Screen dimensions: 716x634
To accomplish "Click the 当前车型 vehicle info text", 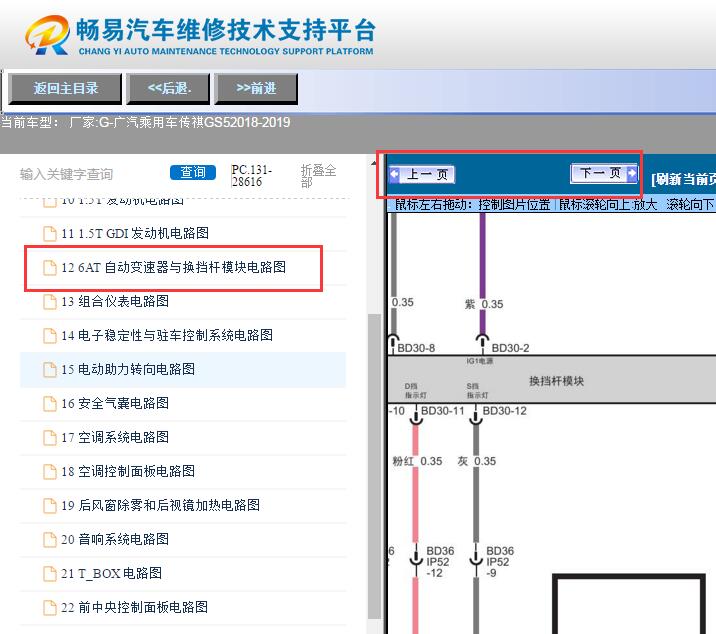I will [x=145, y=122].
